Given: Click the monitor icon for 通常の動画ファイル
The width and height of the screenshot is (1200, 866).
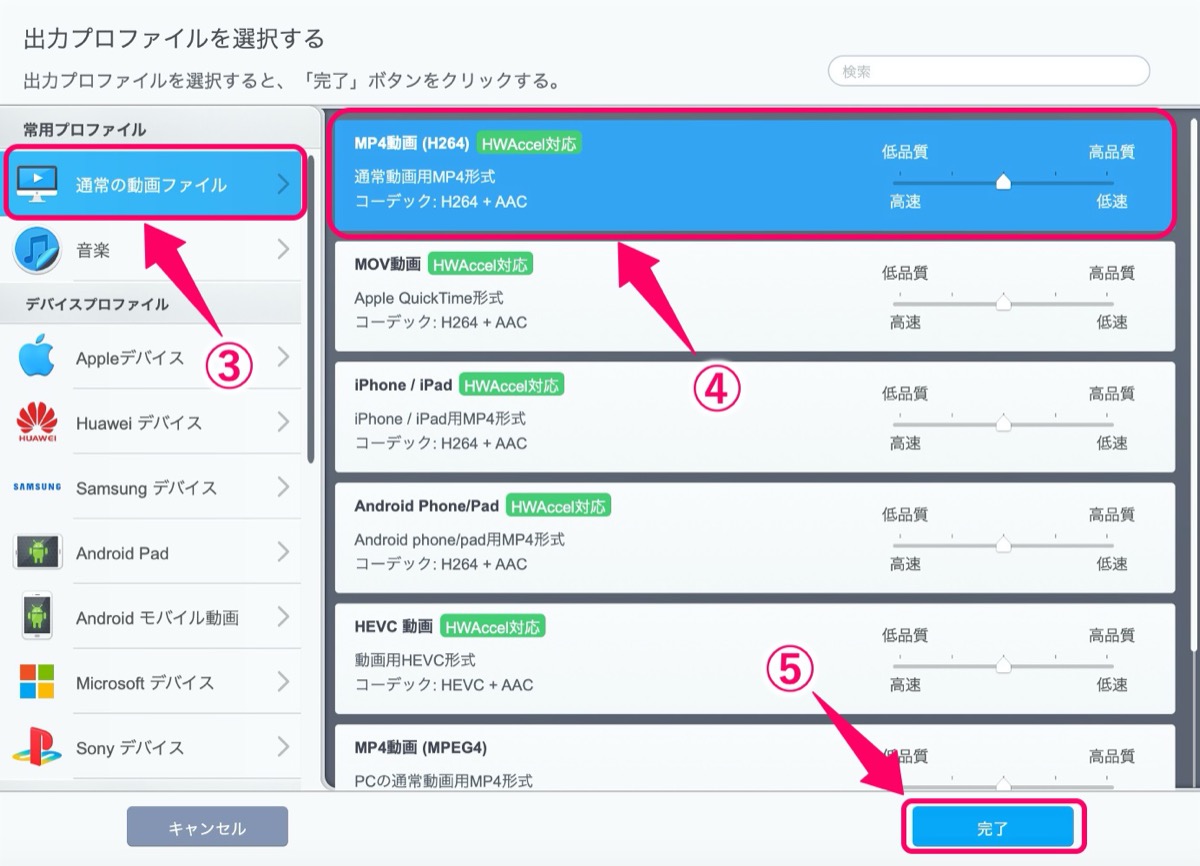Looking at the screenshot, I should tap(37, 184).
